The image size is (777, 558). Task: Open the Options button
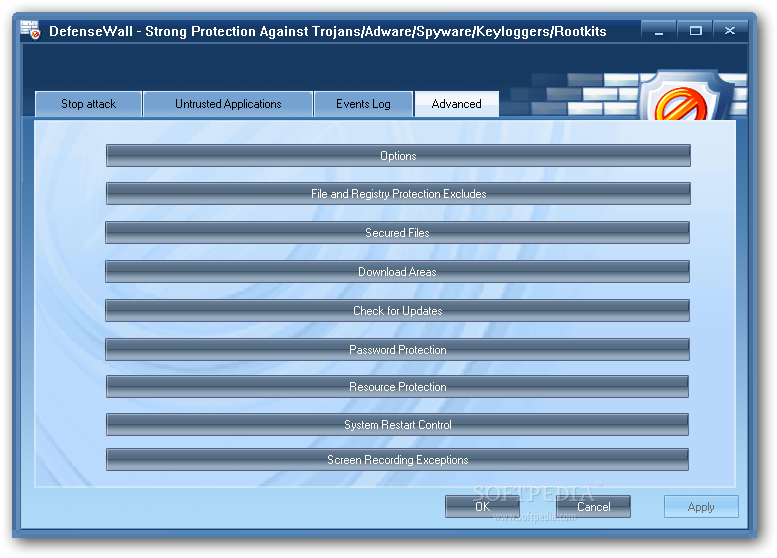tap(398, 156)
